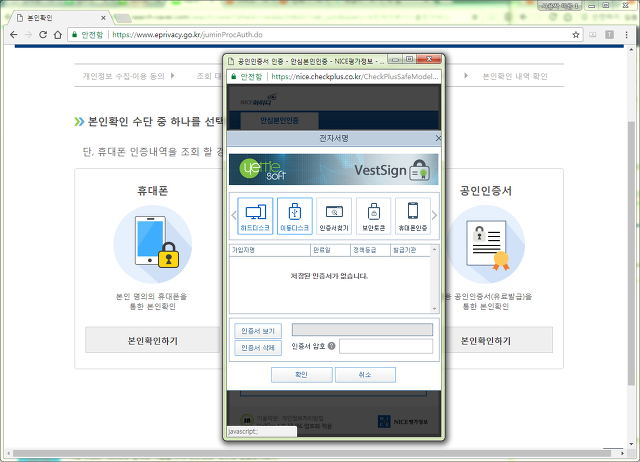This screenshot has width=640, height=462.
Task: Click the T extension icon in toolbar
Action: (609, 35)
